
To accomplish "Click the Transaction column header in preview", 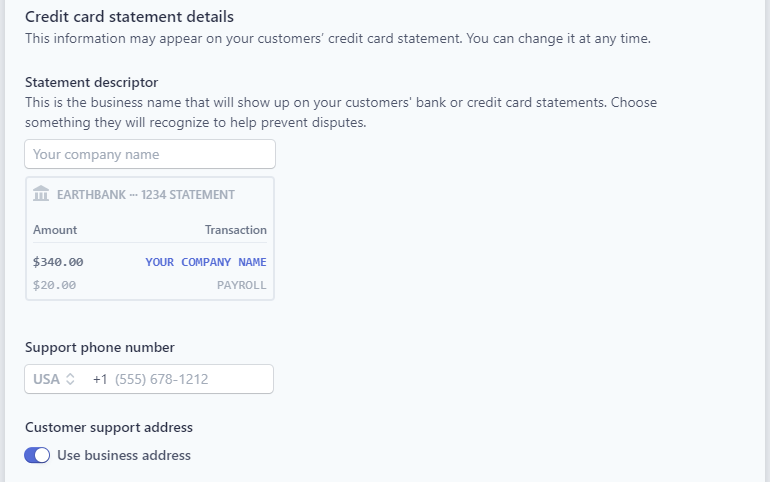I will [x=236, y=230].
